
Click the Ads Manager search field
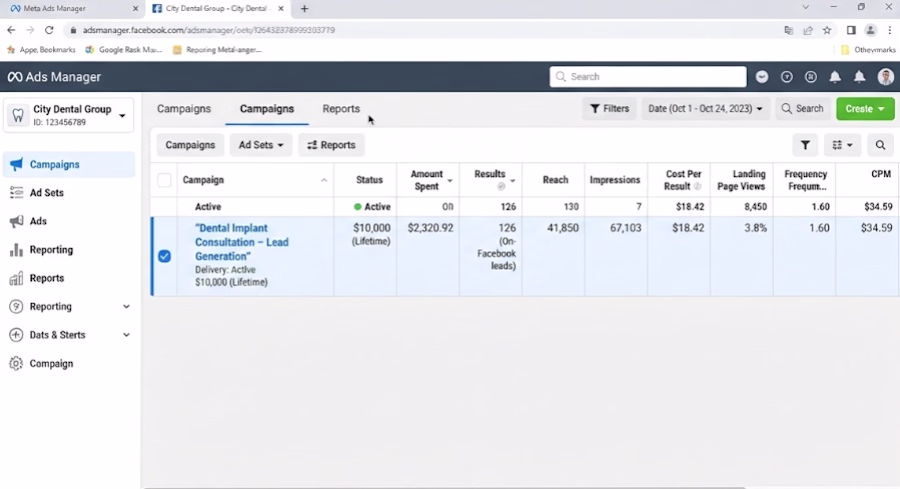click(x=648, y=76)
